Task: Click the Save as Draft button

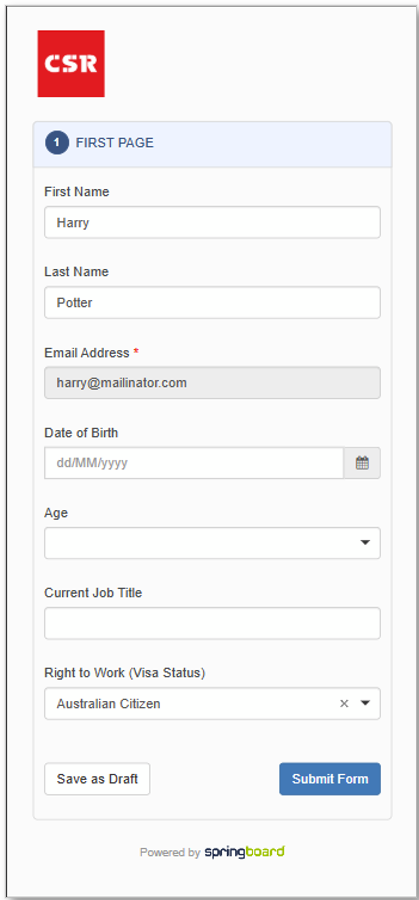Action: (97, 779)
